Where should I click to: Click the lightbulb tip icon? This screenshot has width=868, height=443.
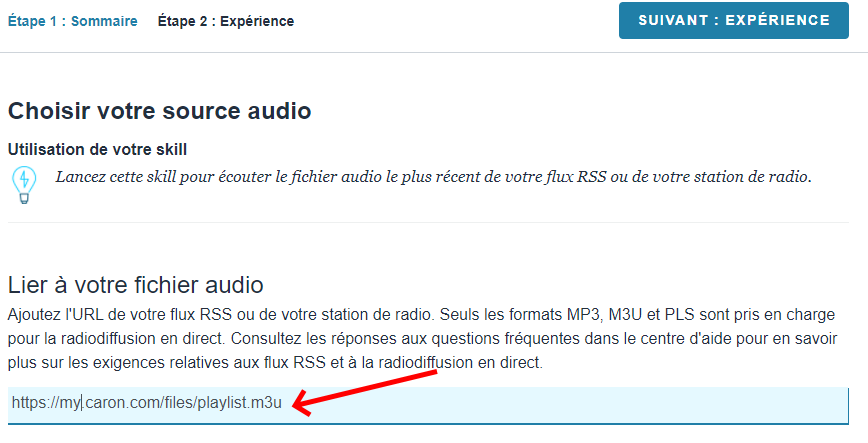click(x=22, y=184)
